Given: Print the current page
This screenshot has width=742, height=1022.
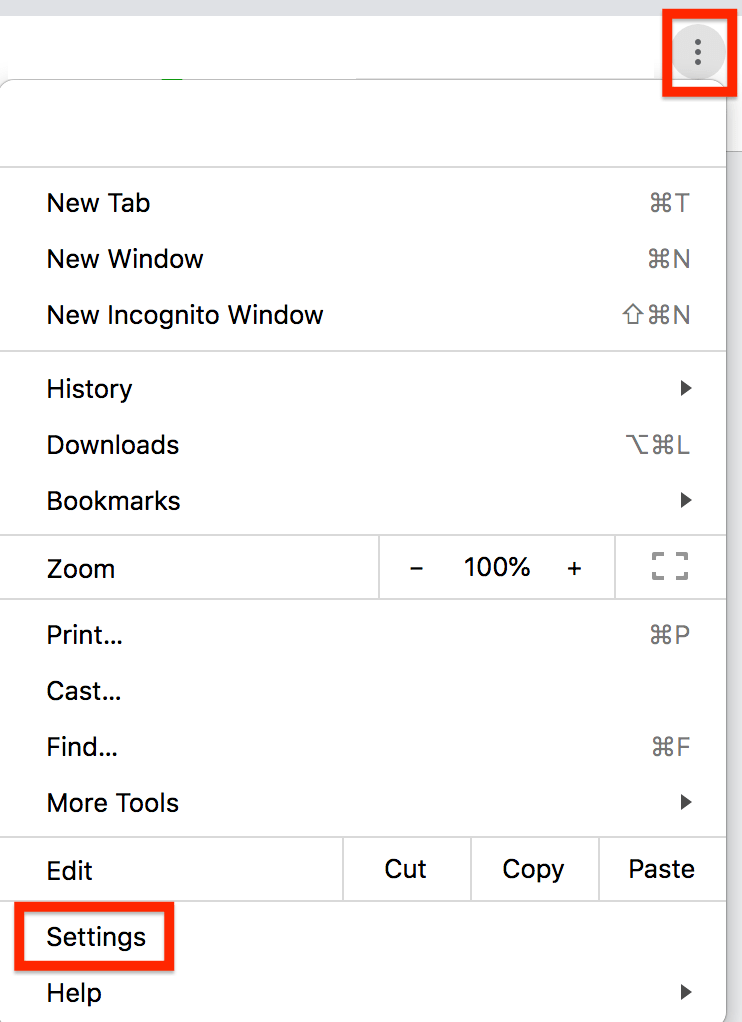Looking at the screenshot, I should (x=84, y=635).
